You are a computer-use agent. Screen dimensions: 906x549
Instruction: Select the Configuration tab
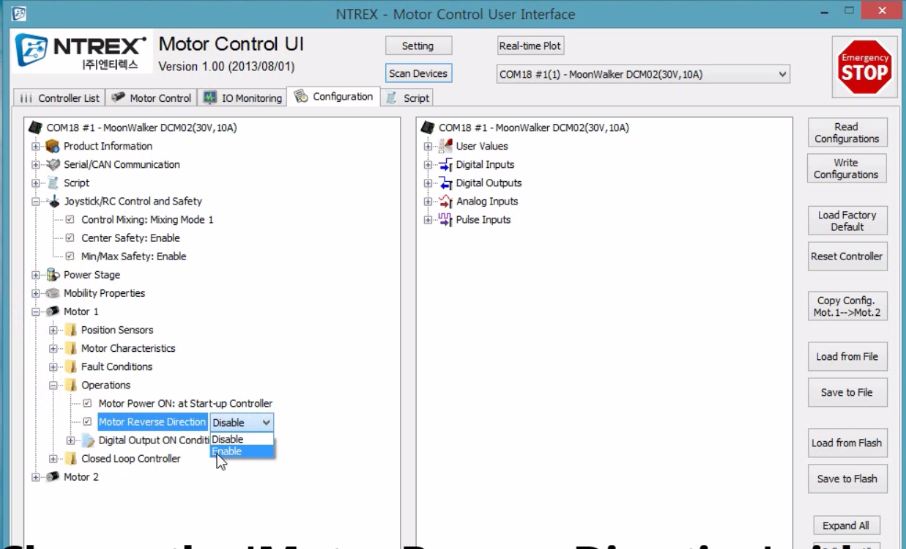point(333,97)
